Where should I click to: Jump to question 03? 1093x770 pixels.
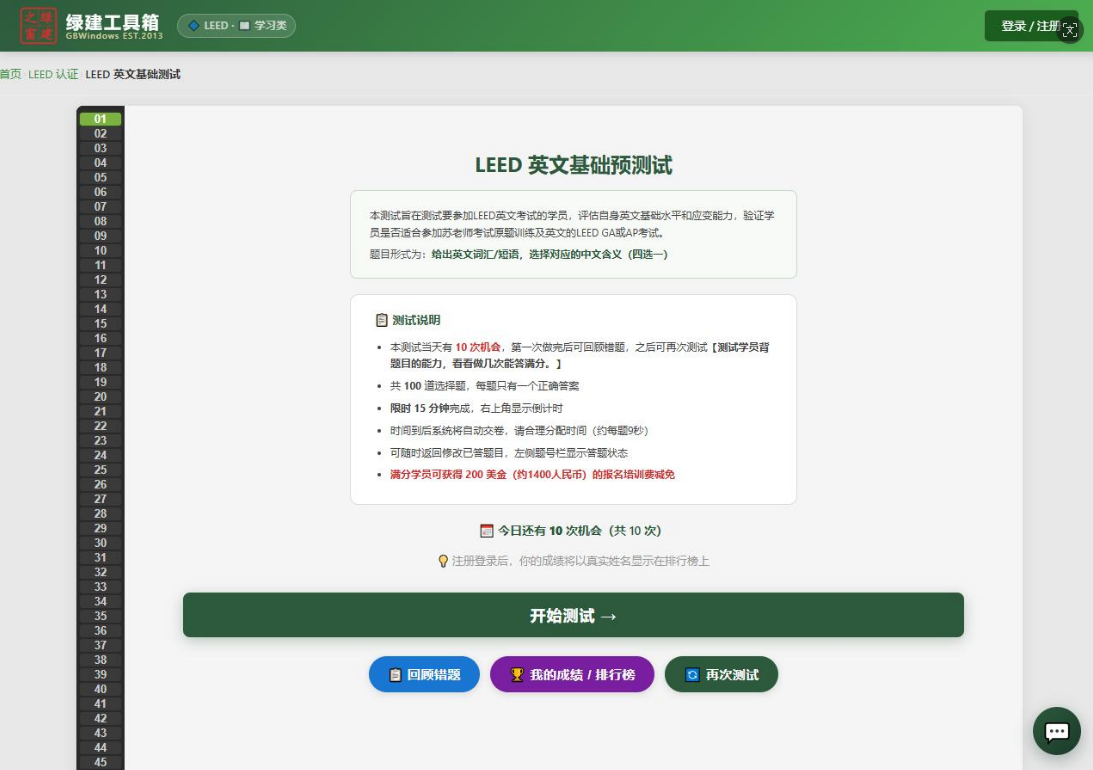[100, 148]
